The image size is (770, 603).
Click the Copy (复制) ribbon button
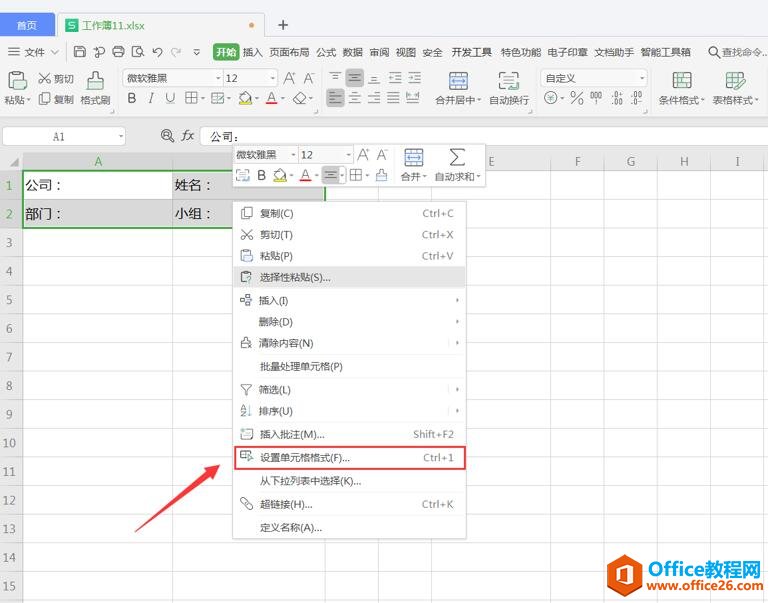point(55,99)
